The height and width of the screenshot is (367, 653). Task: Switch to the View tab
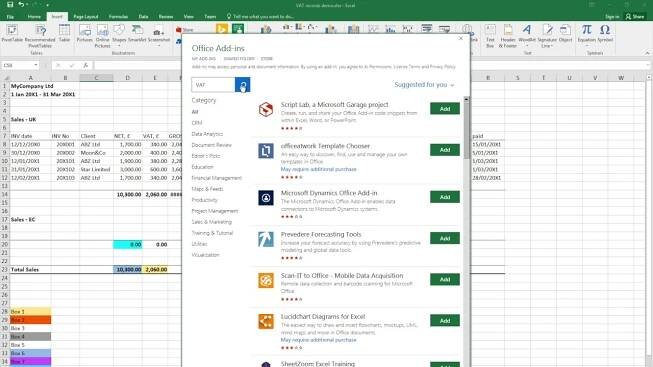tap(189, 17)
